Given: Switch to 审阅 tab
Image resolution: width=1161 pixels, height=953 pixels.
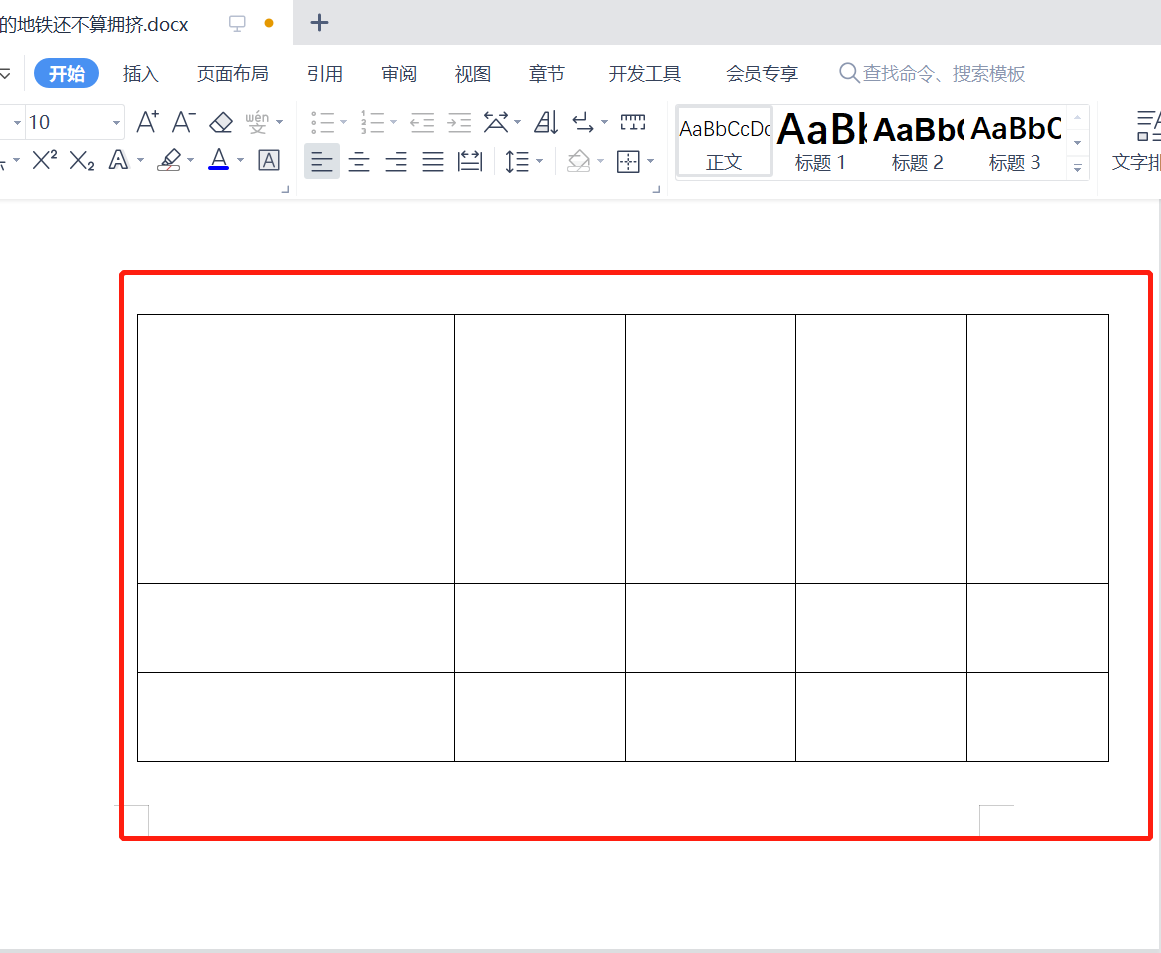Looking at the screenshot, I should pos(399,73).
